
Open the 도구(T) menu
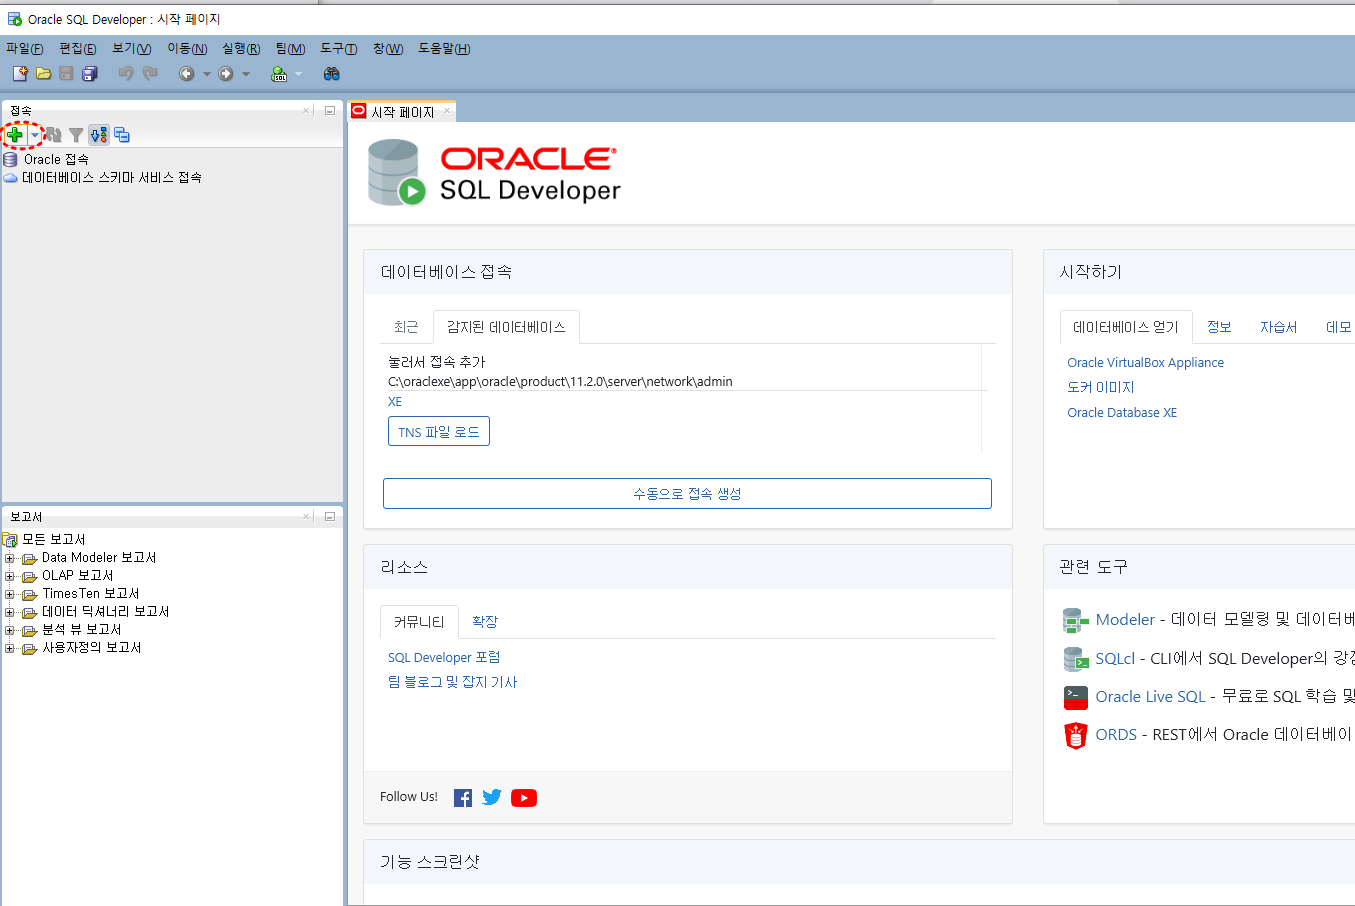(x=338, y=48)
